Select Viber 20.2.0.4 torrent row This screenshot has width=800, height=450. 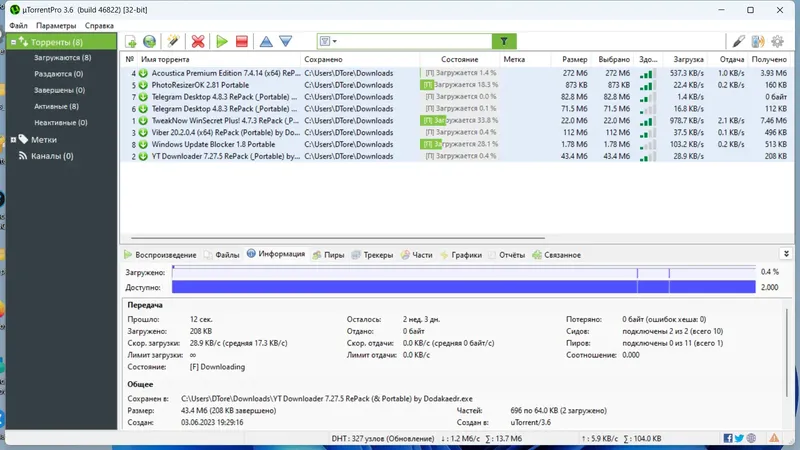click(x=457, y=133)
